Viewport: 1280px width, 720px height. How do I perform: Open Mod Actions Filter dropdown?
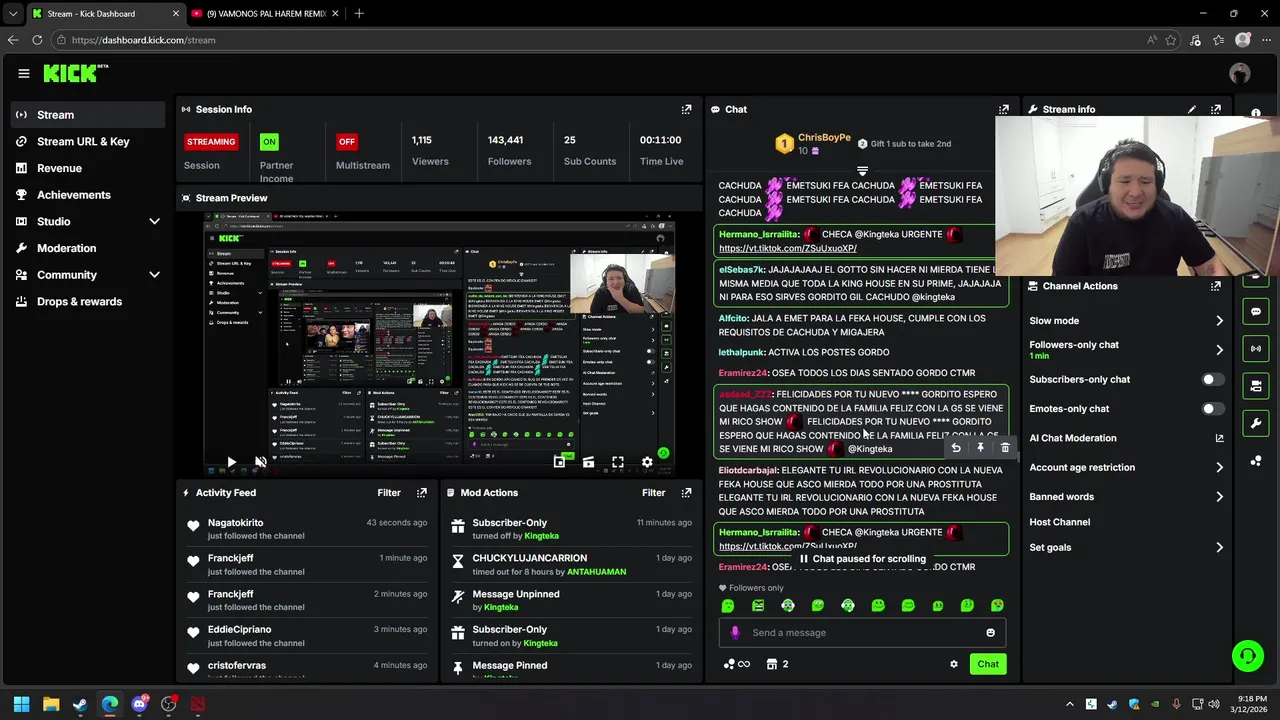point(653,492)
